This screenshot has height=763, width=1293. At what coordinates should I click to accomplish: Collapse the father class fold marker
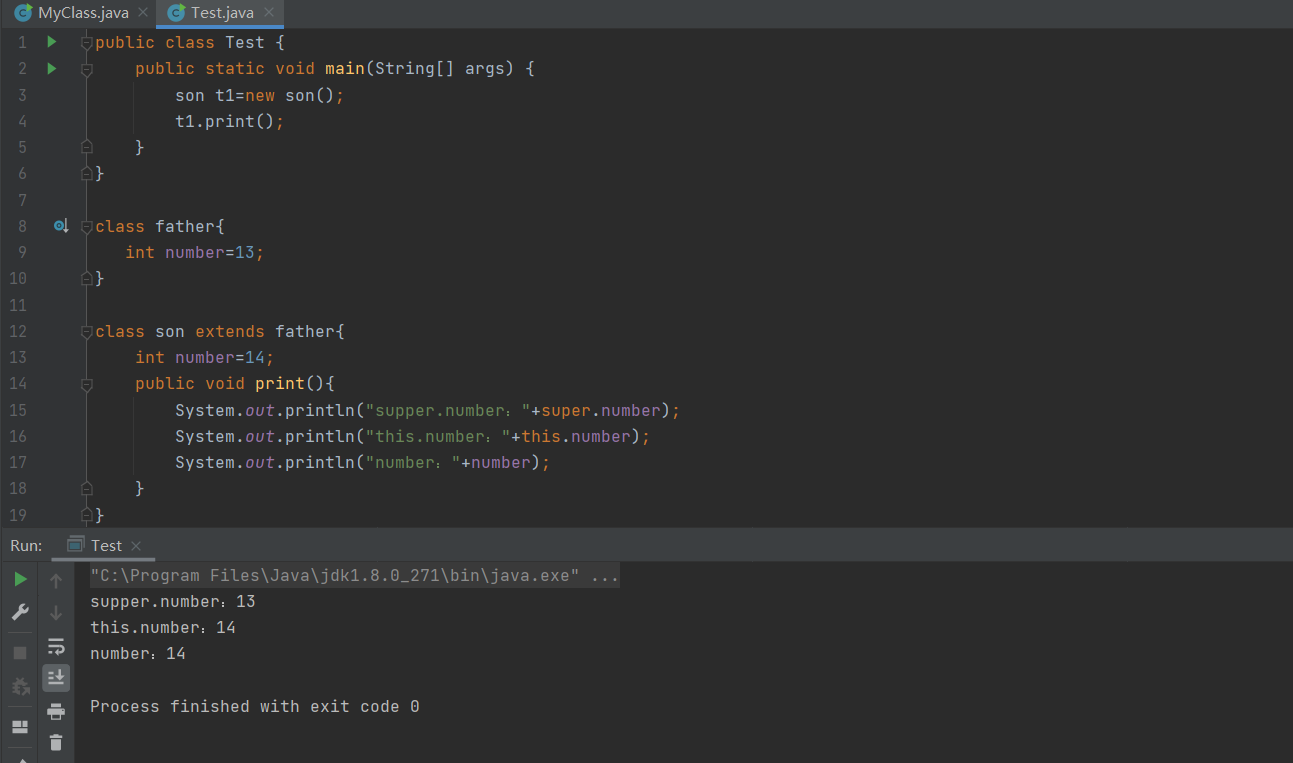click(87, 226)
